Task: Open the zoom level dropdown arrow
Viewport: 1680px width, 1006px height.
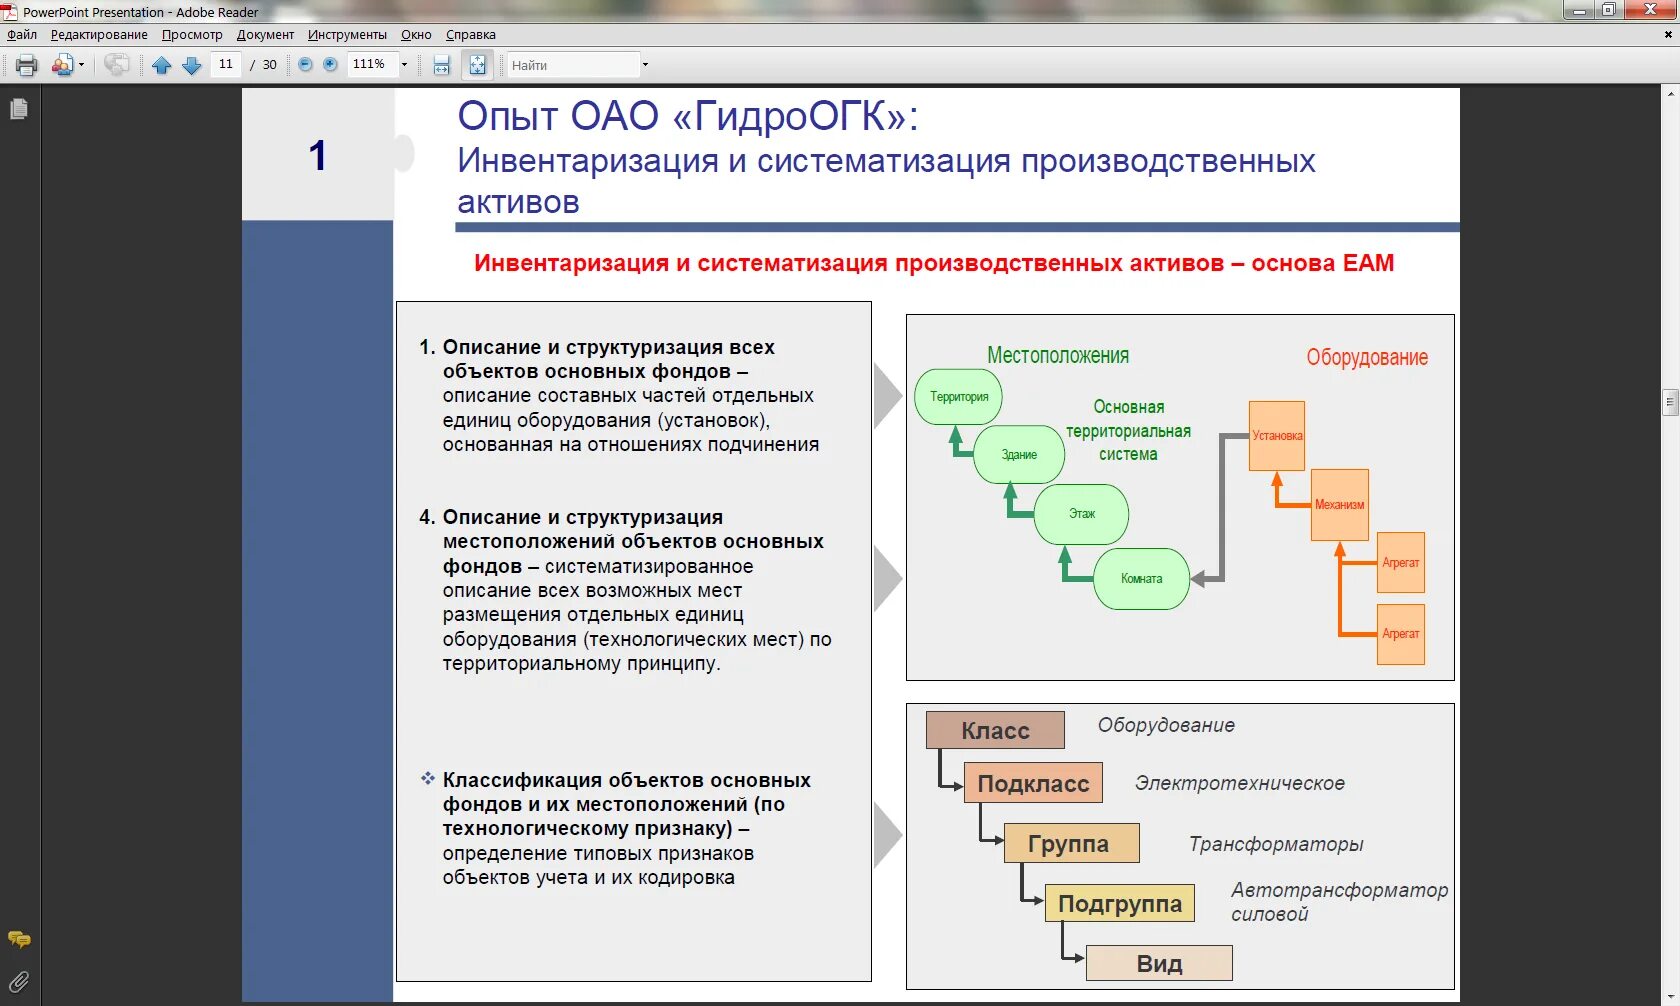Action: (x=404, y=65)
